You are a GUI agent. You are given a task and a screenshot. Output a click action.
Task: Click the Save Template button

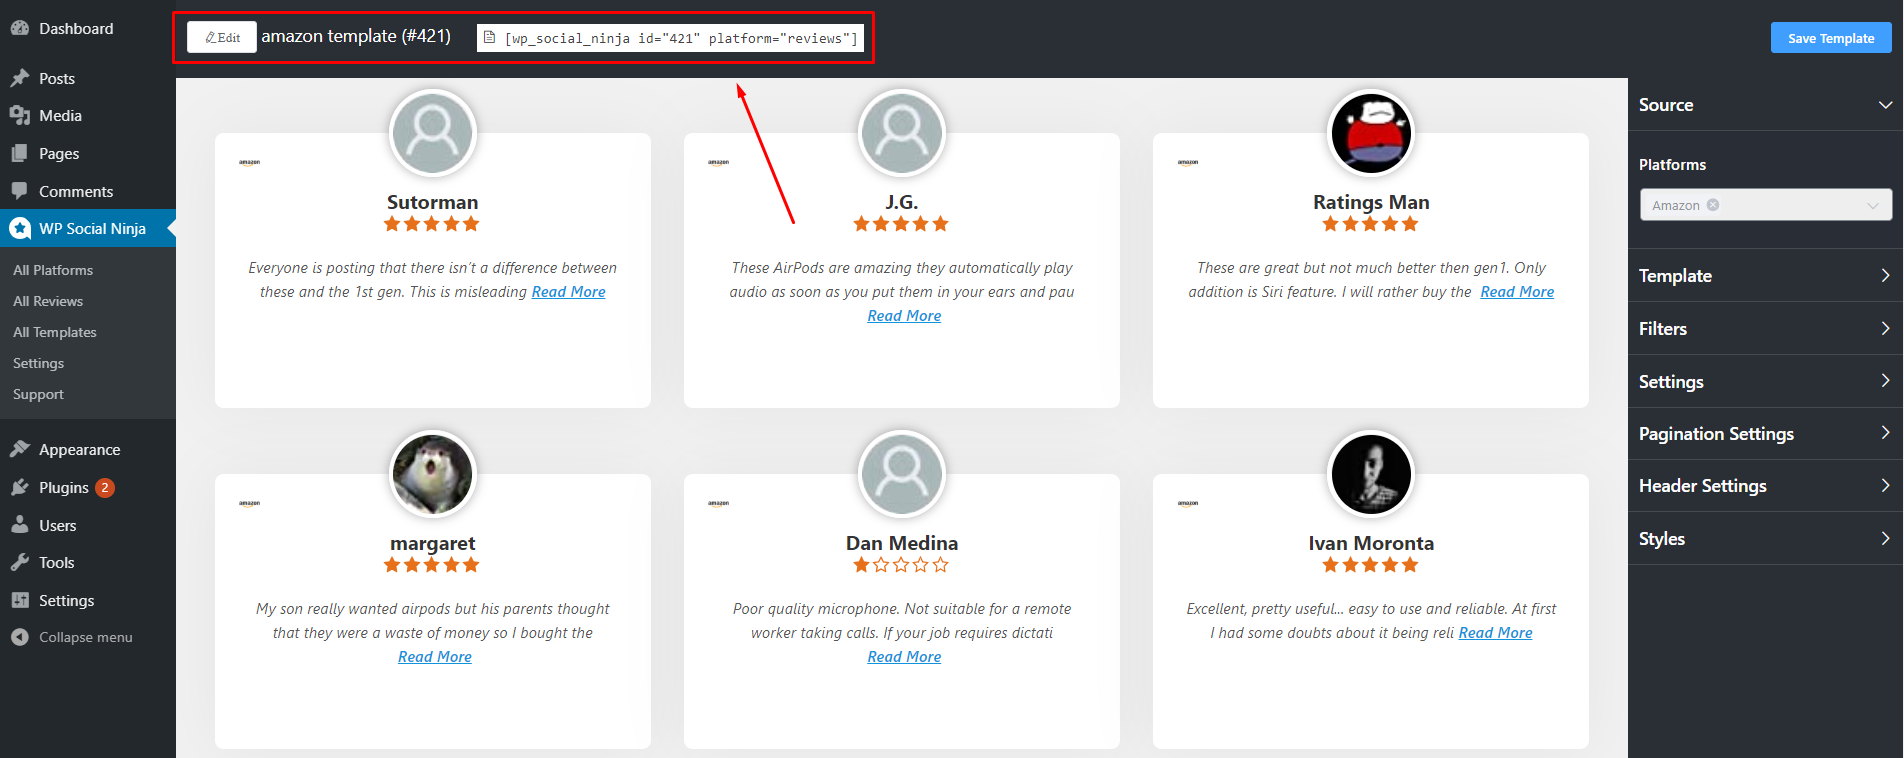1831,38
